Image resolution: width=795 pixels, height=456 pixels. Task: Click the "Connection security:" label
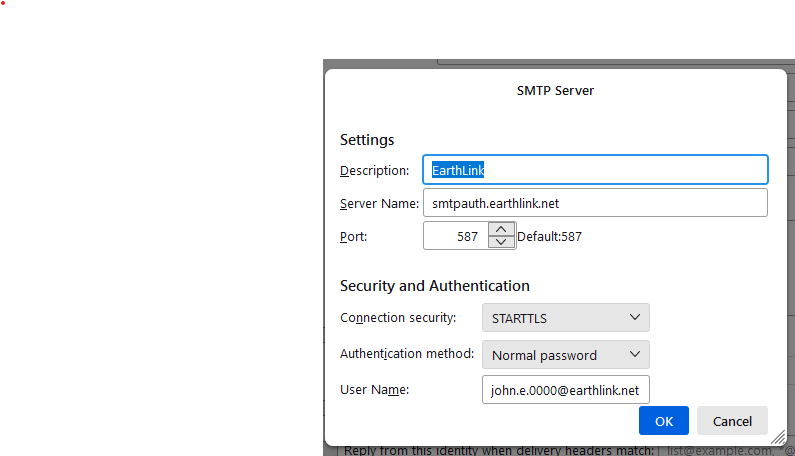tap(398, 318)
